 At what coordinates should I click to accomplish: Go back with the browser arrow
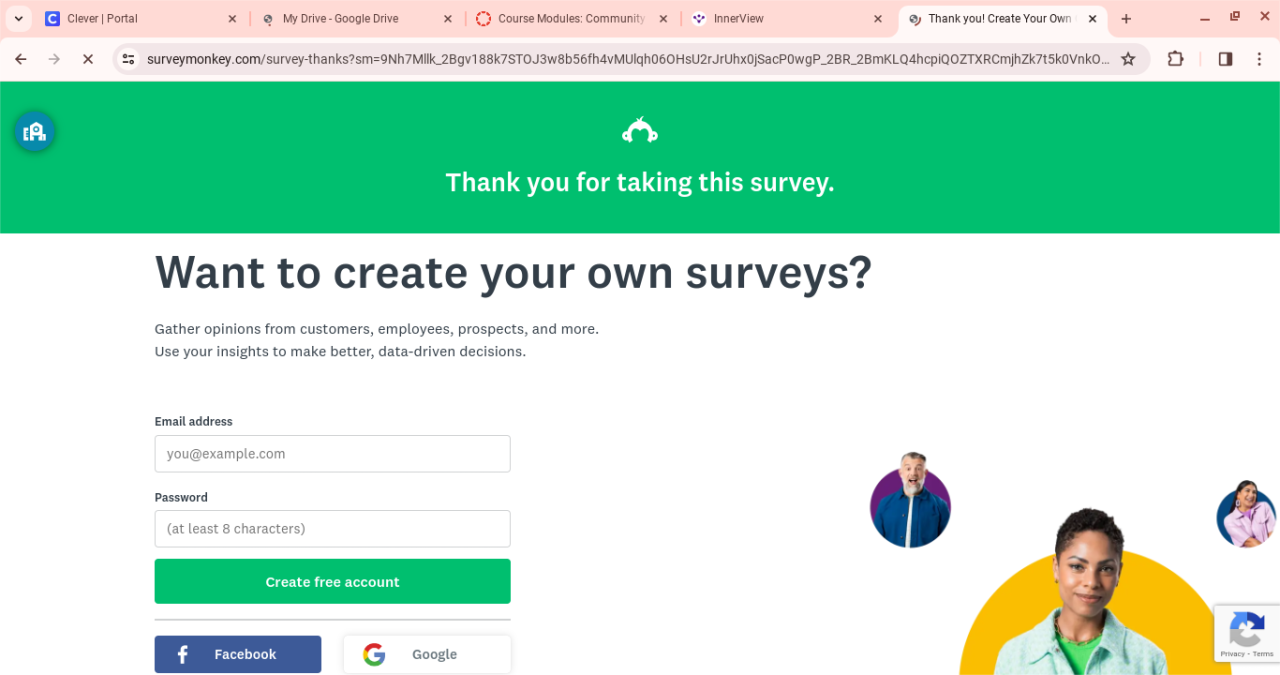[x=21, y=59]
